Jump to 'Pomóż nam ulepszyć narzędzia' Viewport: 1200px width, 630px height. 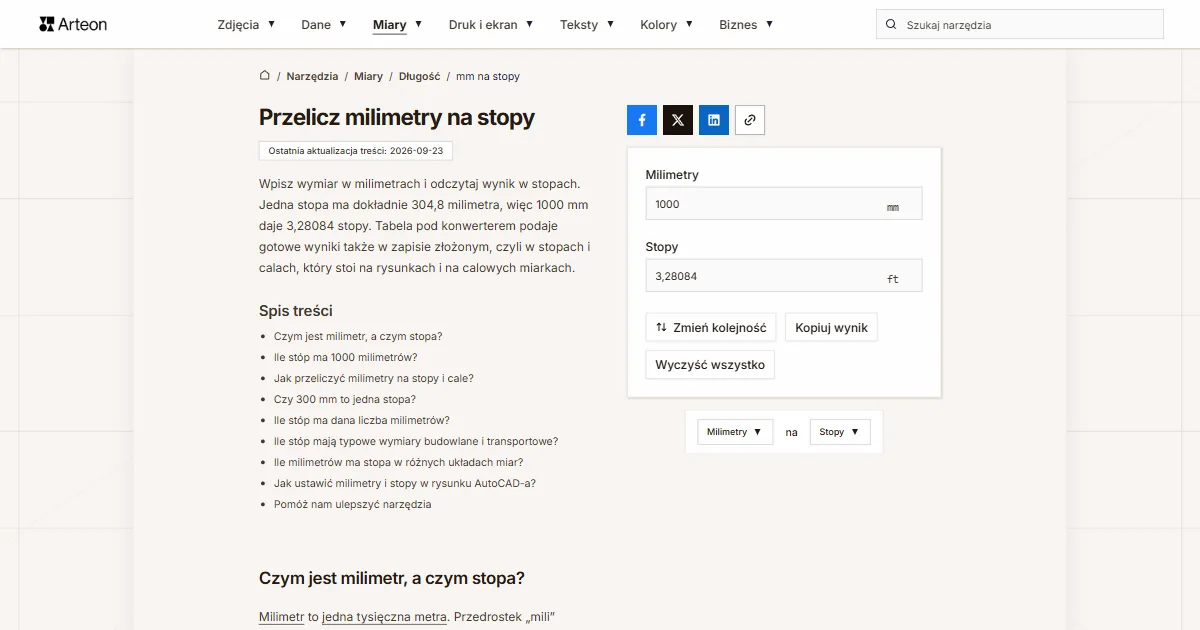pyautogui.click(x=353, y=504)
